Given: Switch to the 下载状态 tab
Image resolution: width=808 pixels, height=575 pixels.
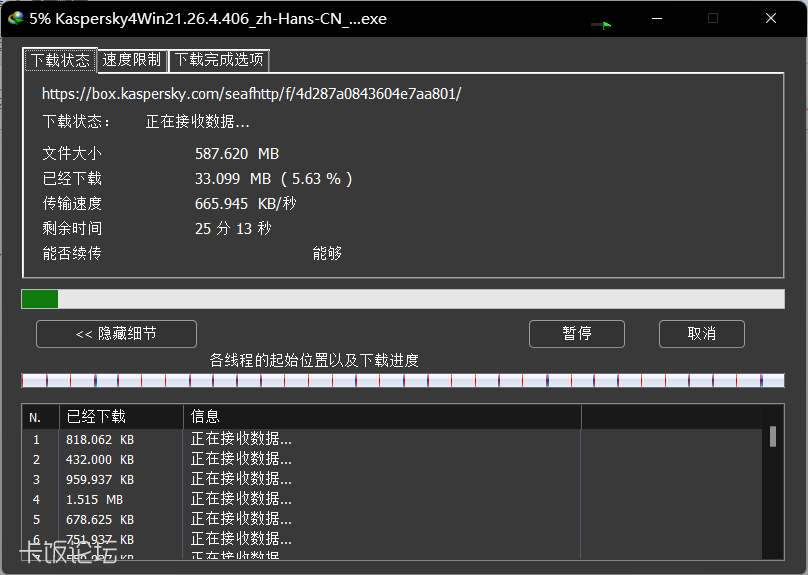Looking at the screenshot, I should 60,60.
